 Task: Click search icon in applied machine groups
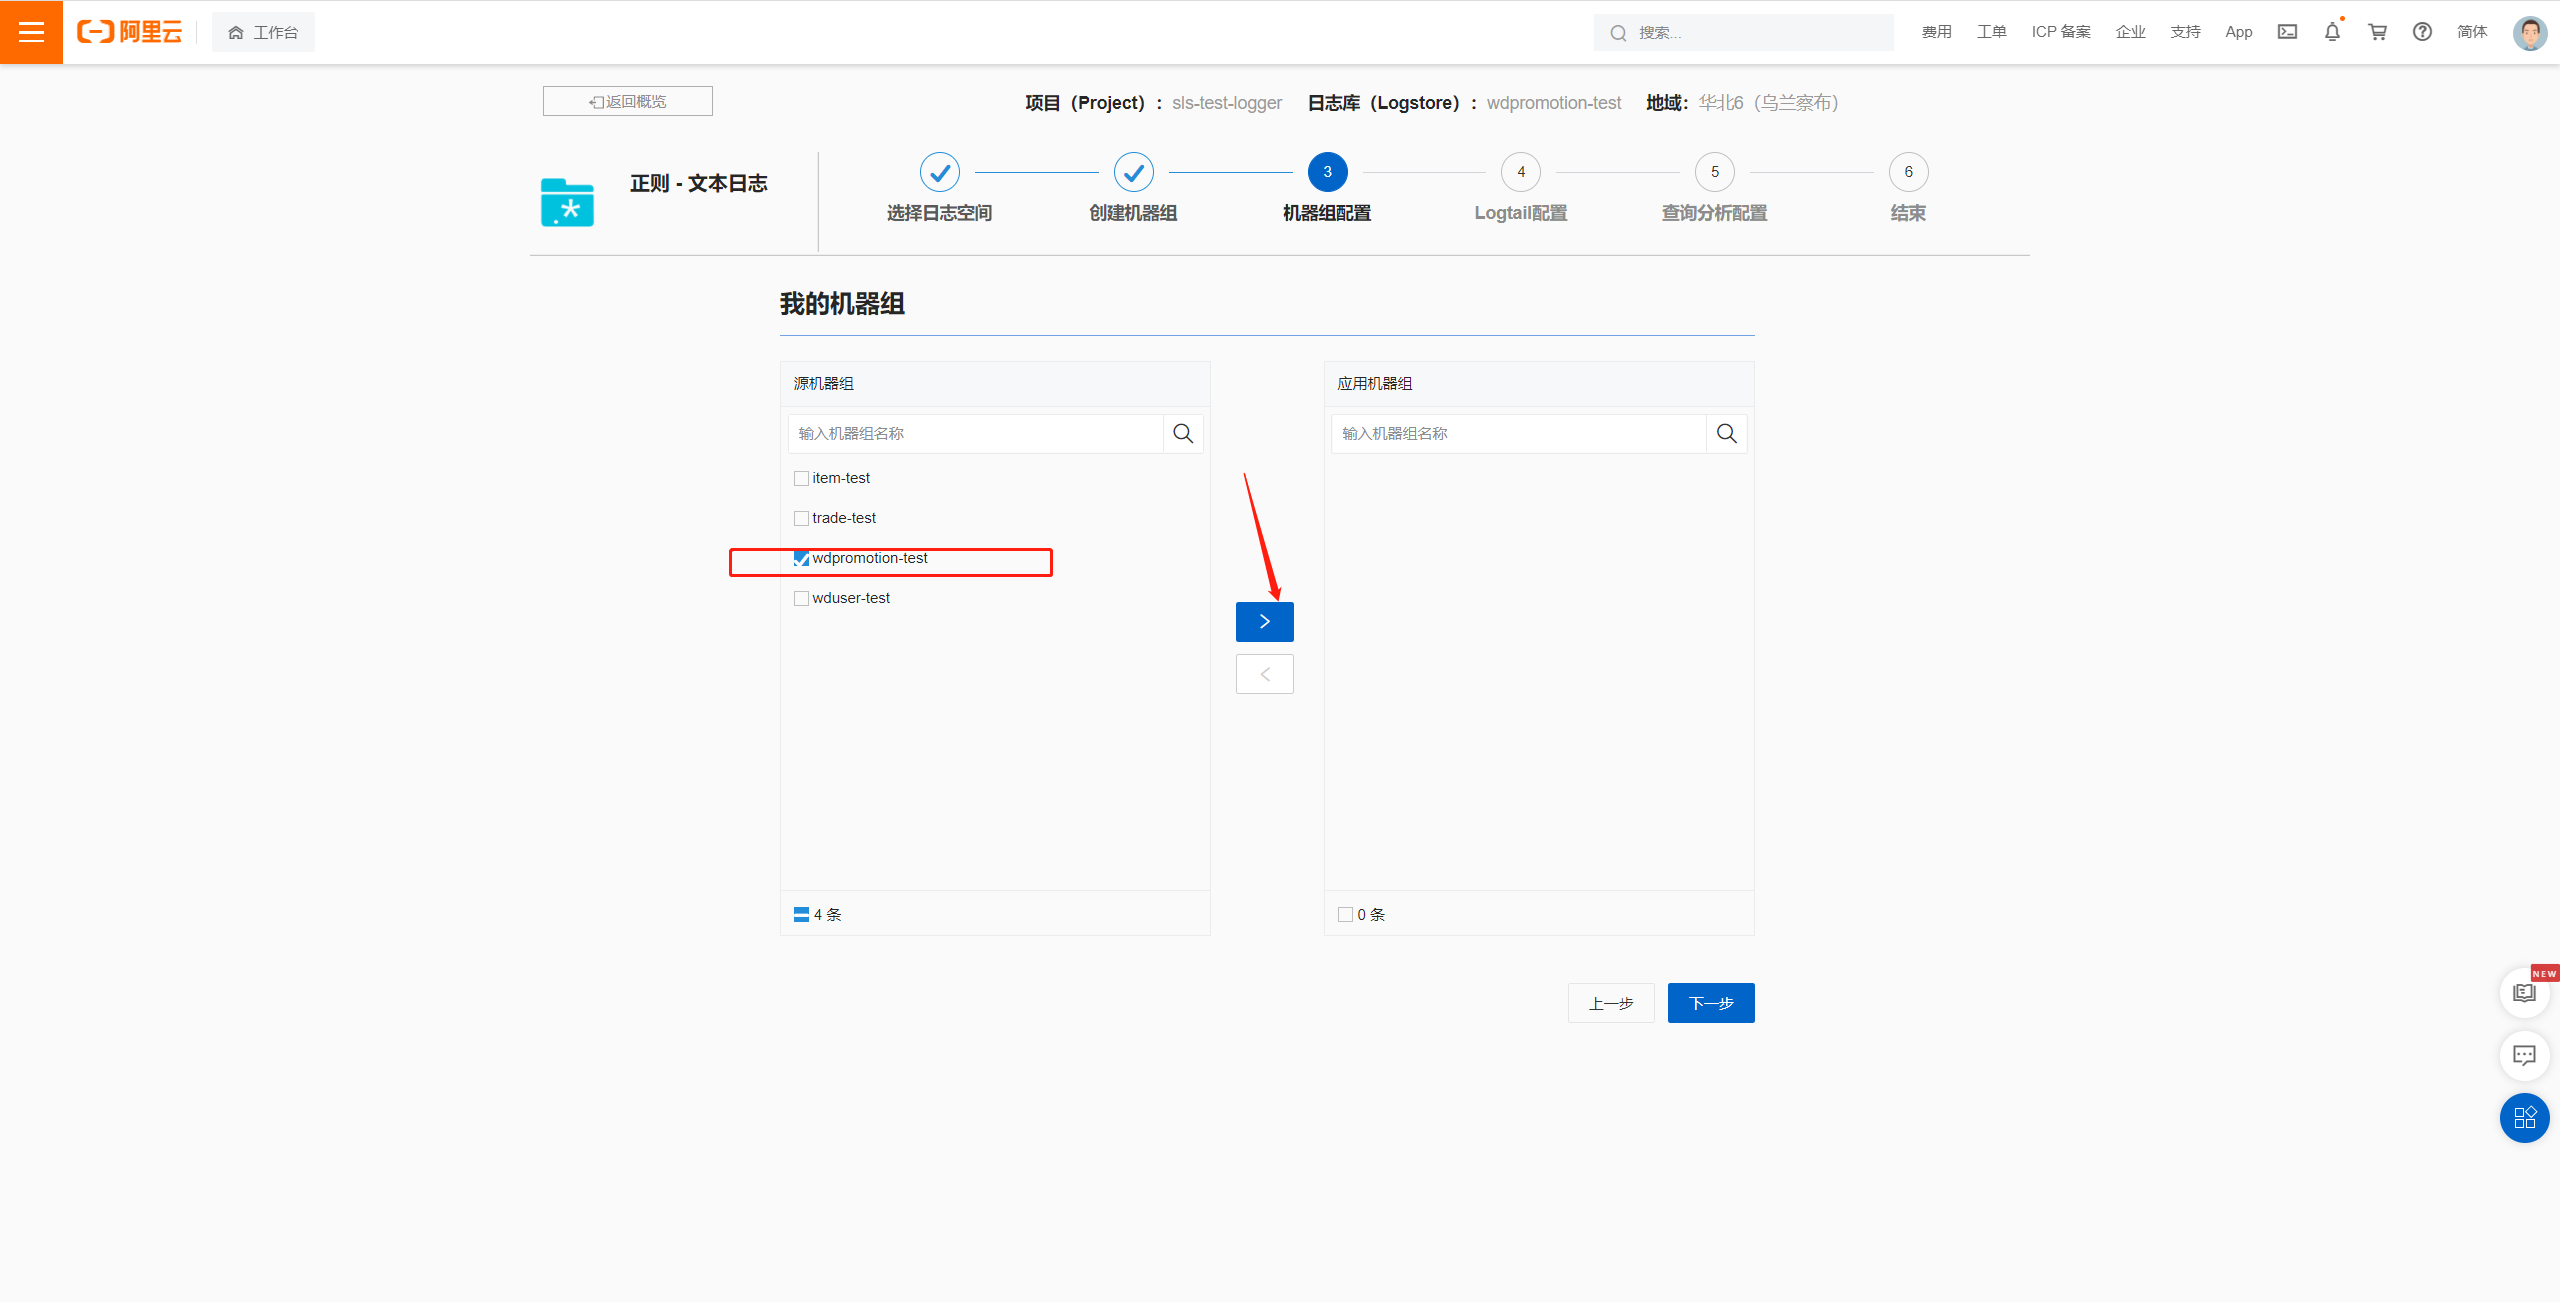[1726, 433]
